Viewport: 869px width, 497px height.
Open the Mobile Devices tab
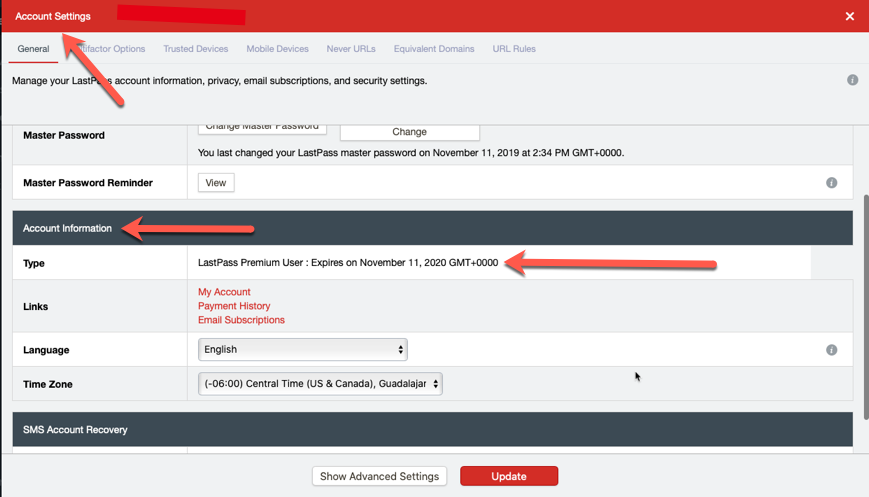[x=277, y=49]
